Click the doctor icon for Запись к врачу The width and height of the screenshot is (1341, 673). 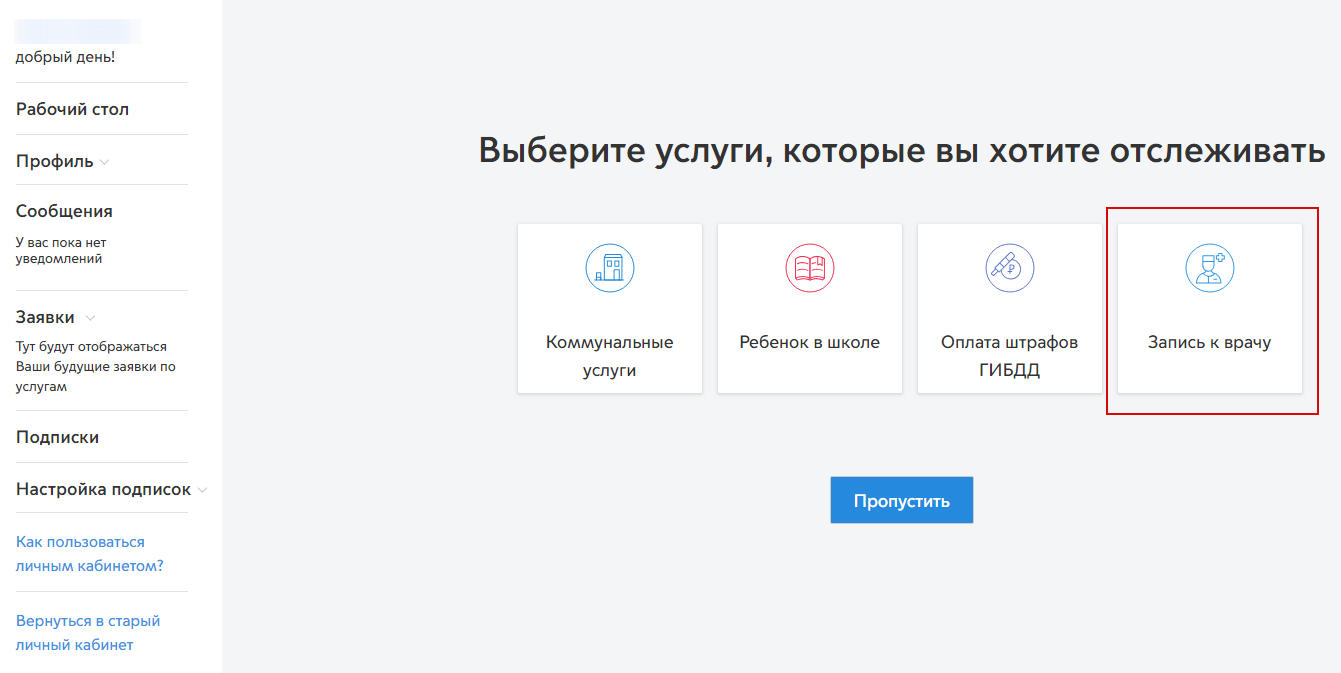[1209, 268]
